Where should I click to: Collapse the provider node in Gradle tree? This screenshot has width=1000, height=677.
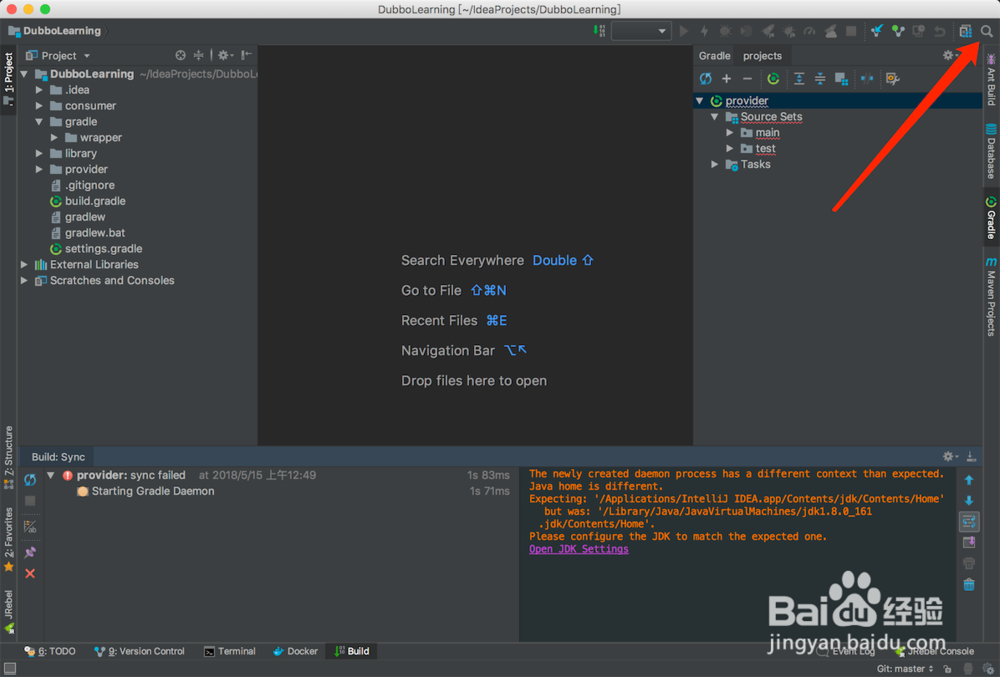(700, 101)
